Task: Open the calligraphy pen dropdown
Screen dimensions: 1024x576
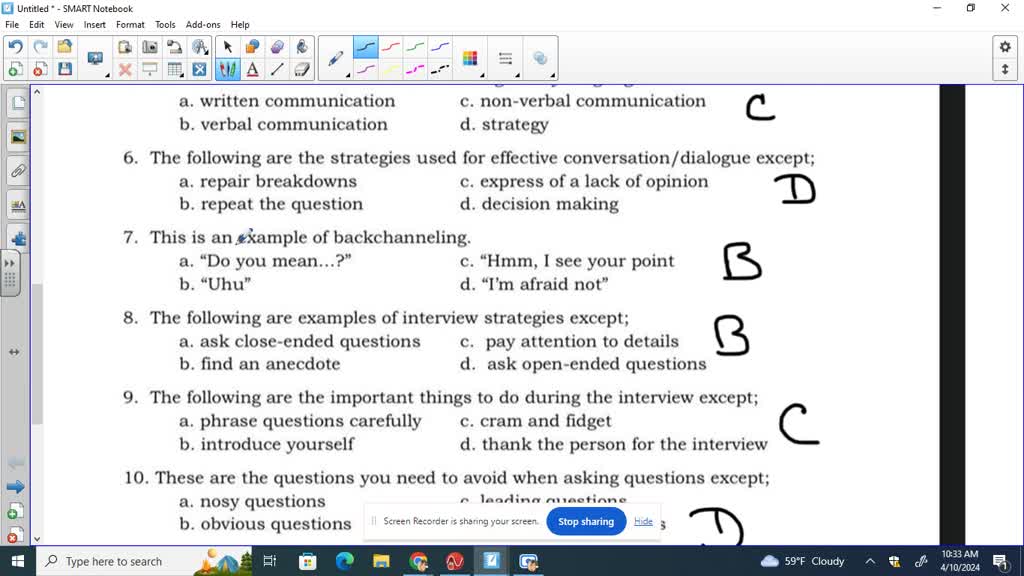Action: pos(347,74)
